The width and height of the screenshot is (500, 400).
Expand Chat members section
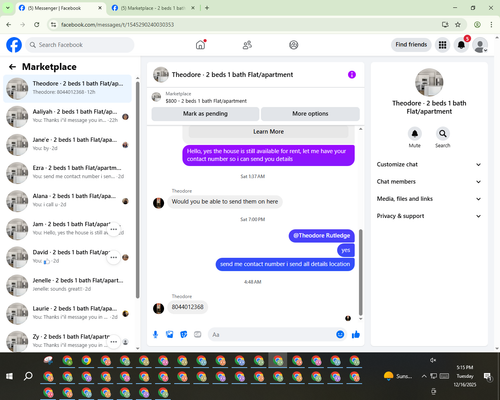(429, 182)
